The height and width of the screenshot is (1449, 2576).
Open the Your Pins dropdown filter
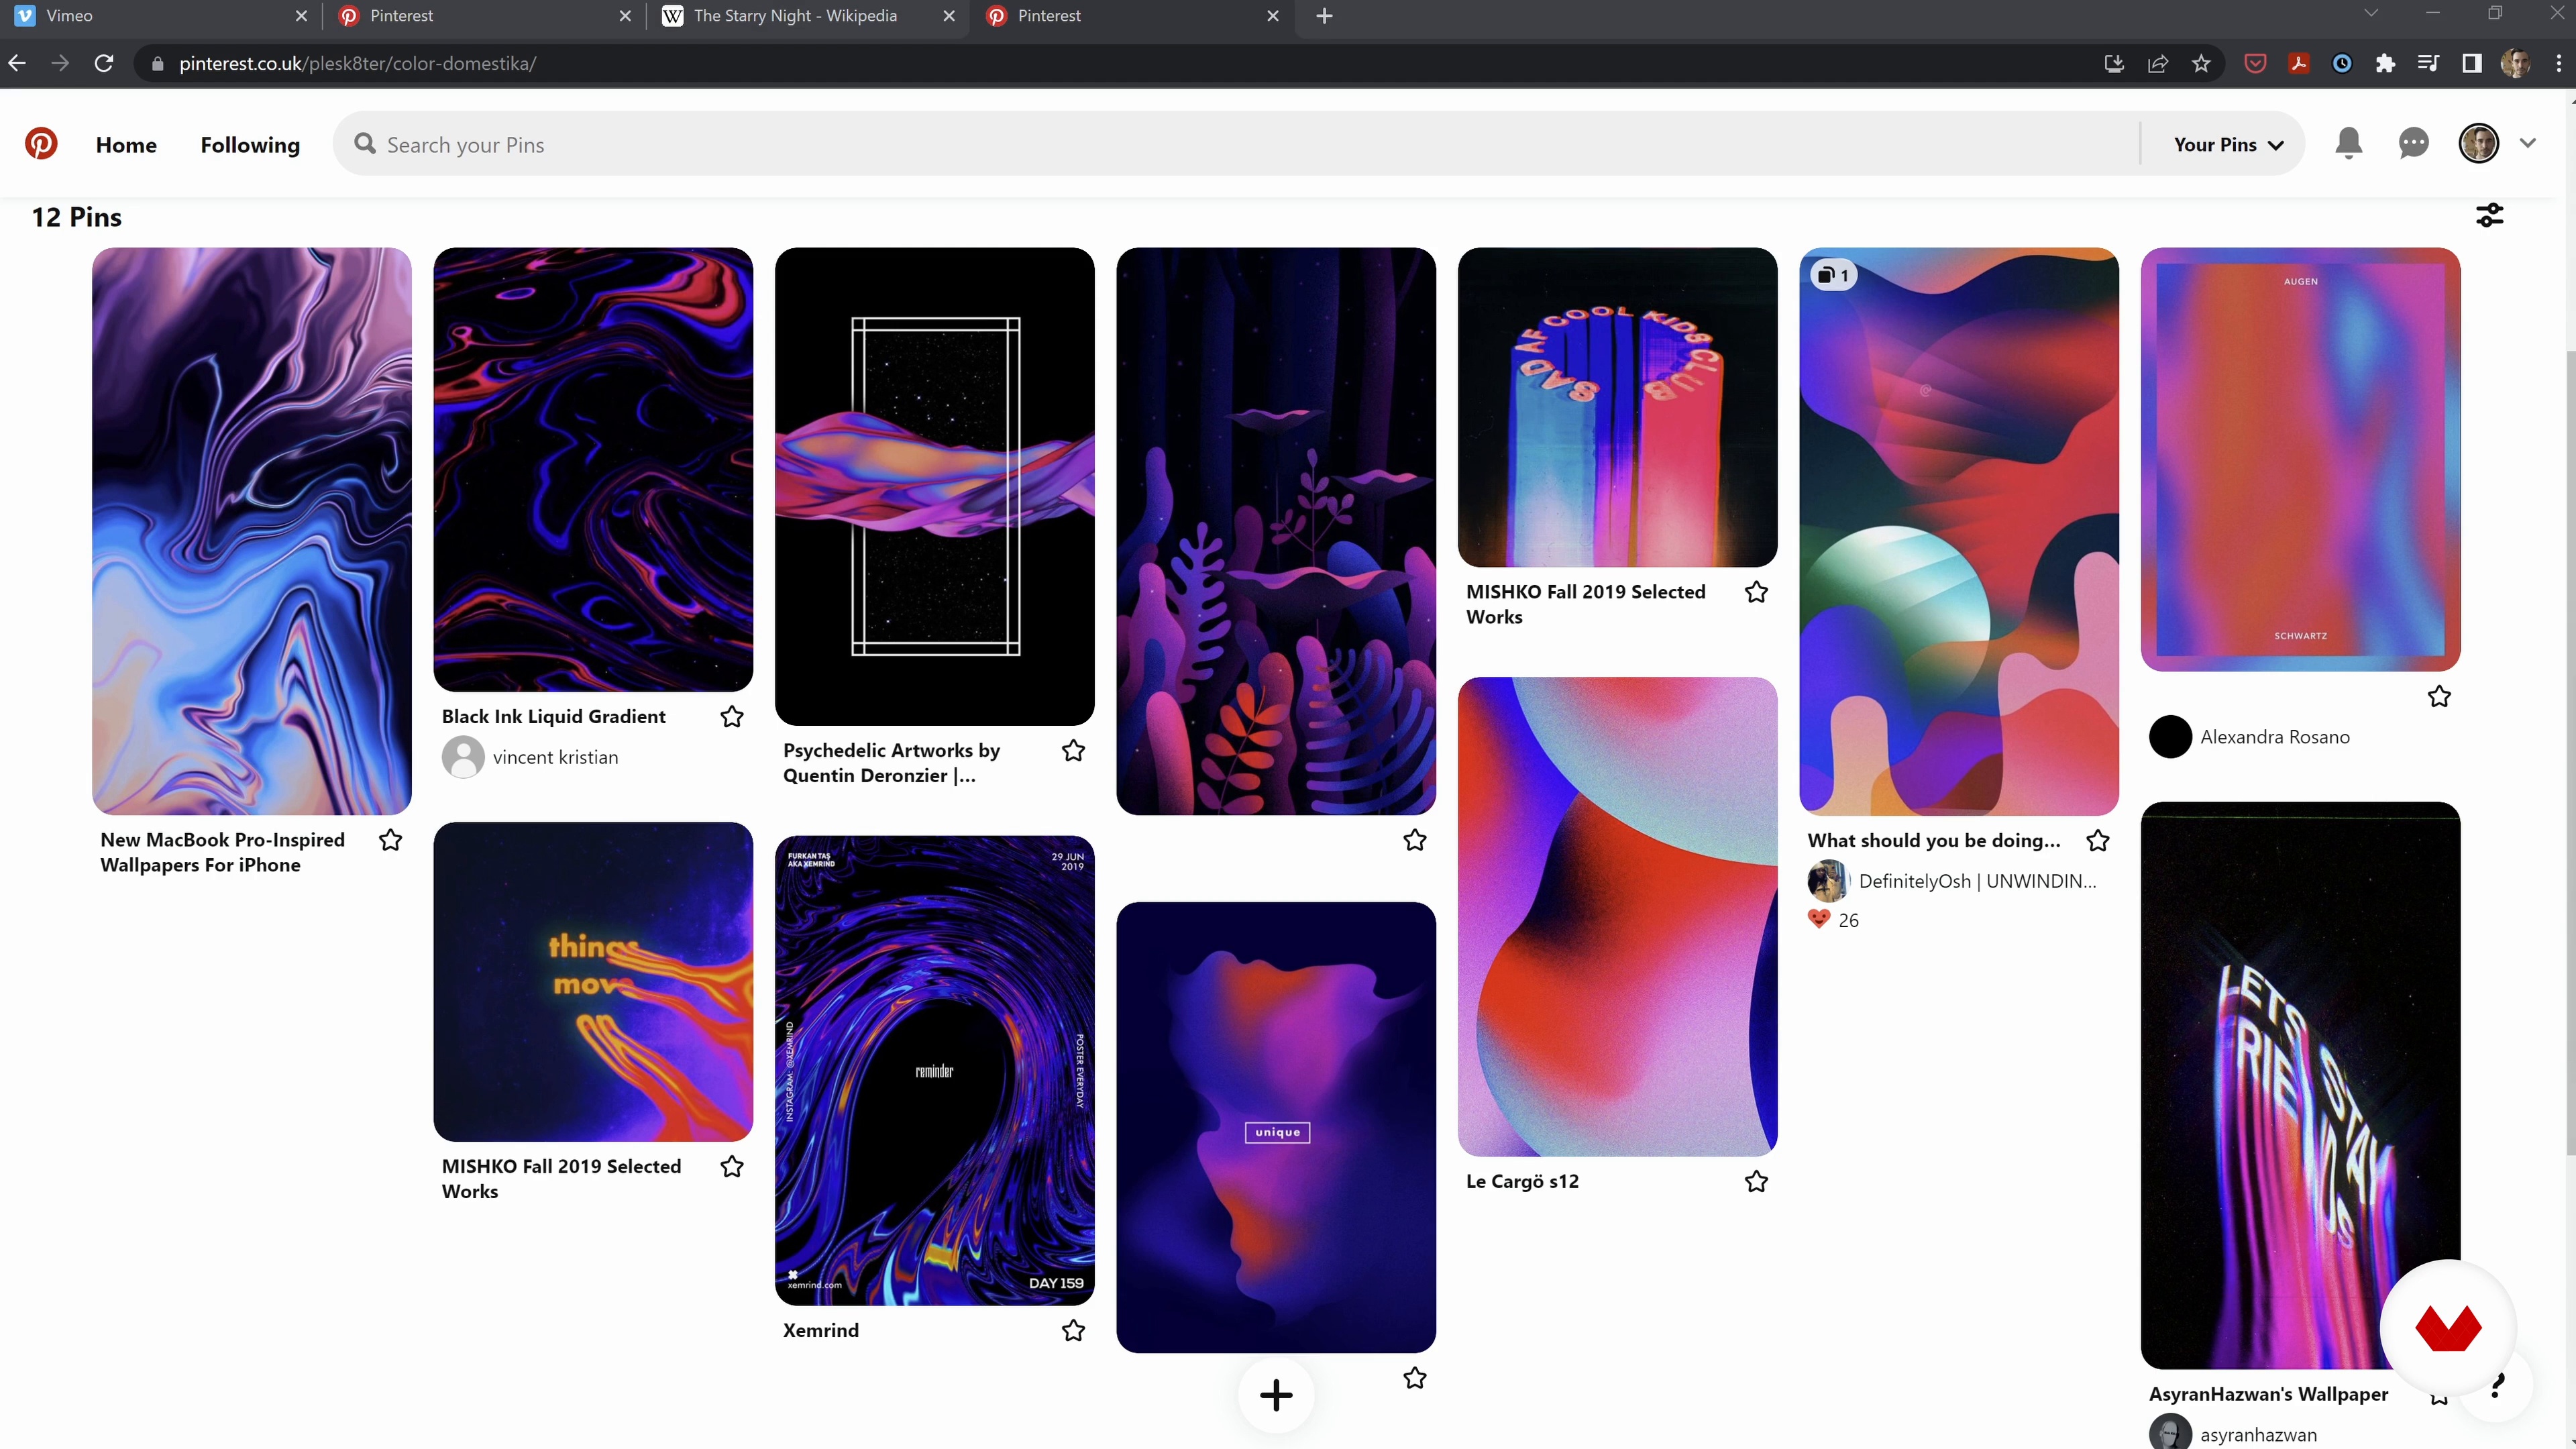[x=2228, y=144]
